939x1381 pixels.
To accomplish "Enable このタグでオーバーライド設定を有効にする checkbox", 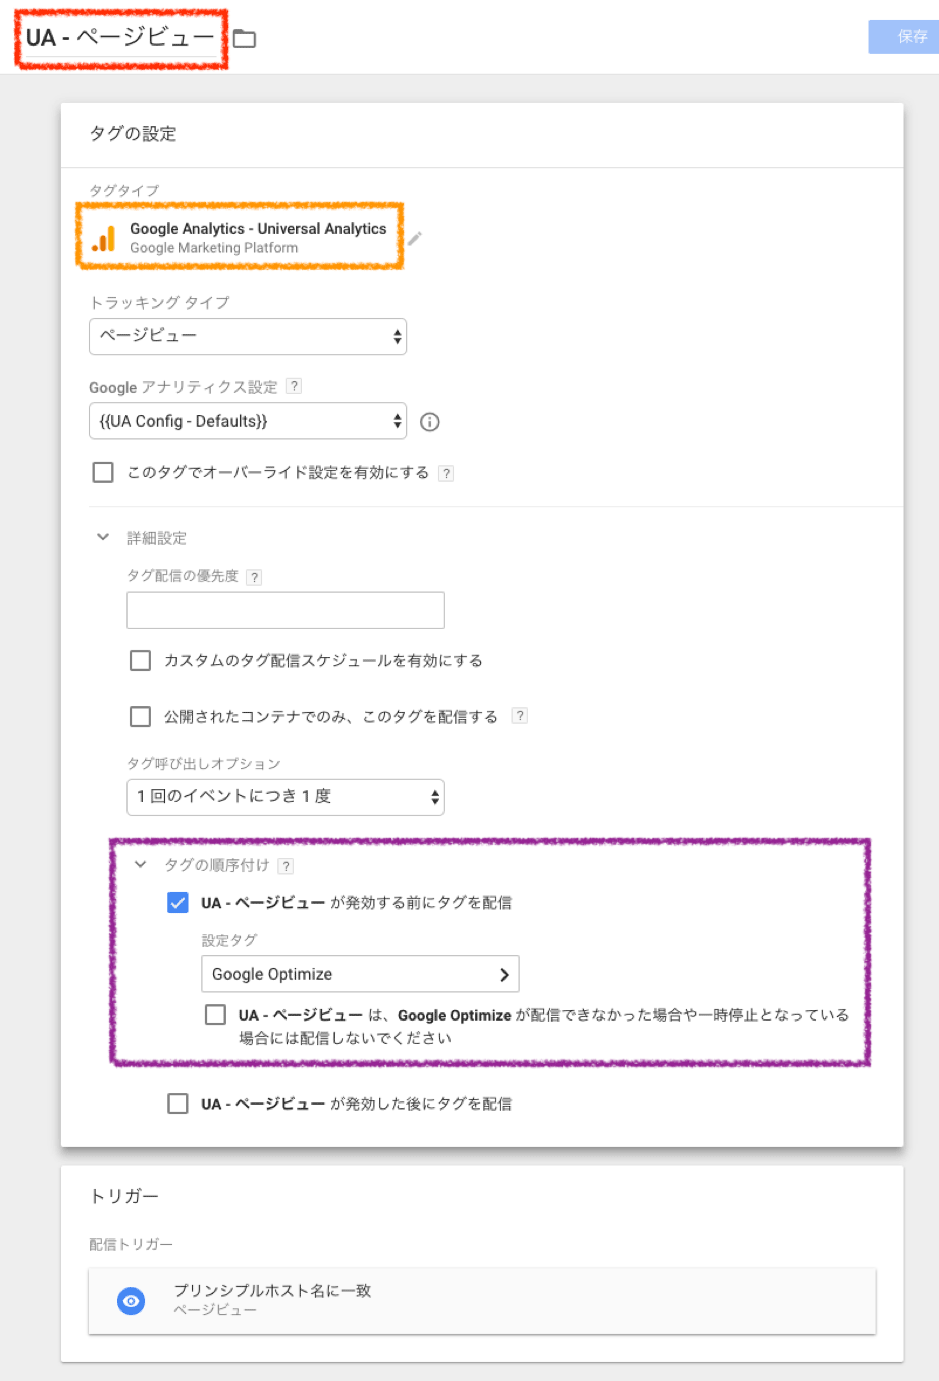I will click(x=103, y=472).
